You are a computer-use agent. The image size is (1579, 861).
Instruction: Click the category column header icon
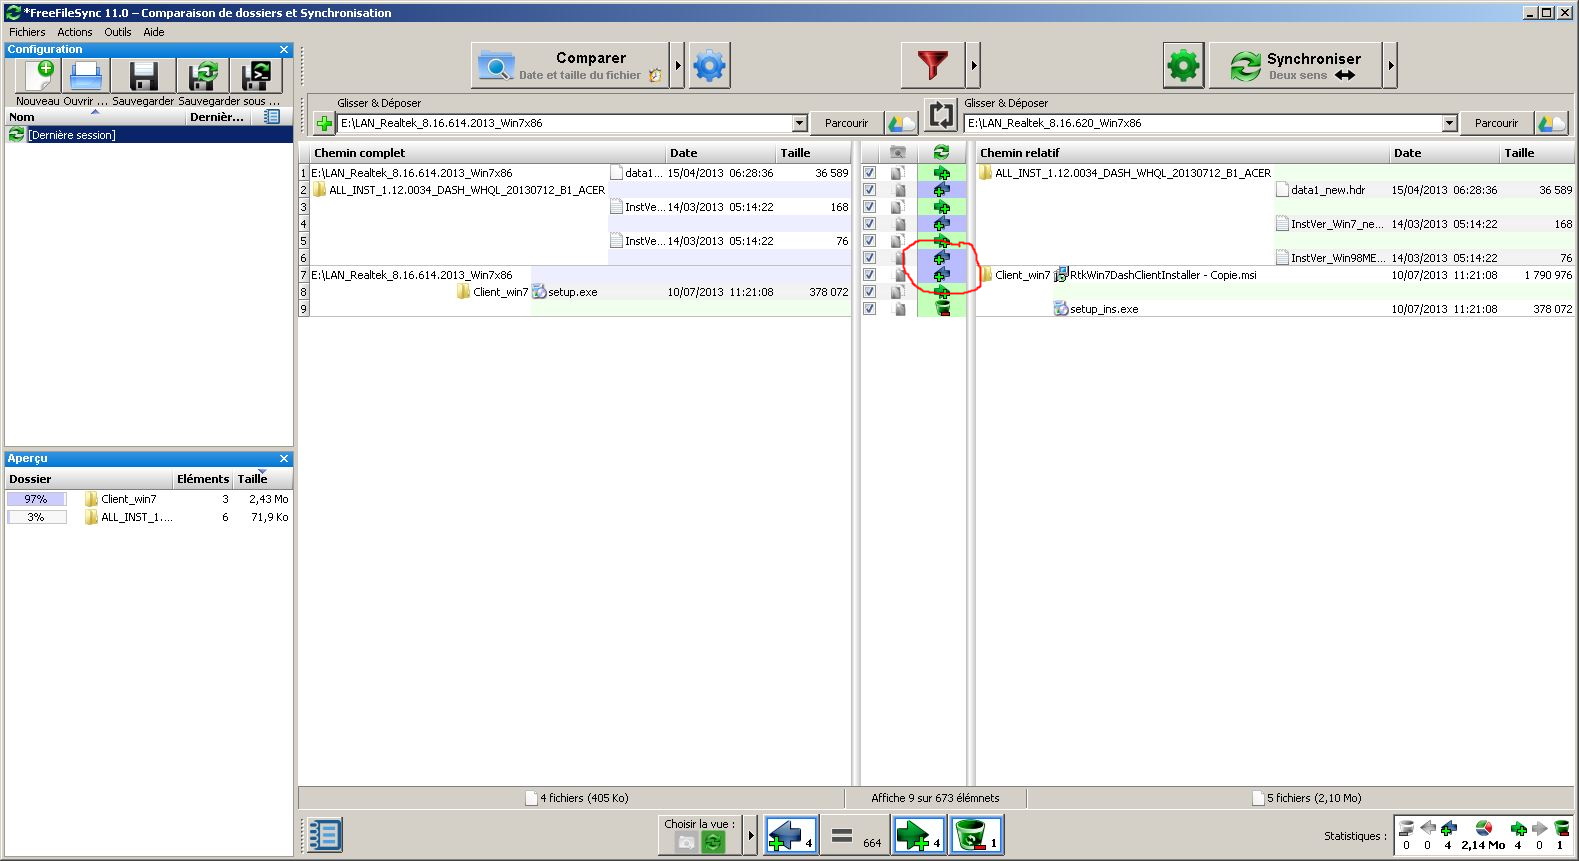click(898, 153)
